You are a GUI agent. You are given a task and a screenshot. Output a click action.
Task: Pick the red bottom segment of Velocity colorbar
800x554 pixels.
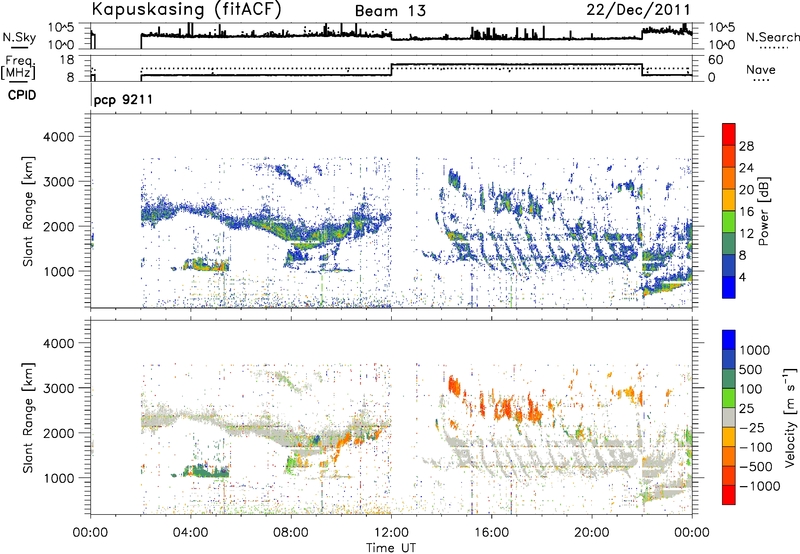(x=729, y=495)
